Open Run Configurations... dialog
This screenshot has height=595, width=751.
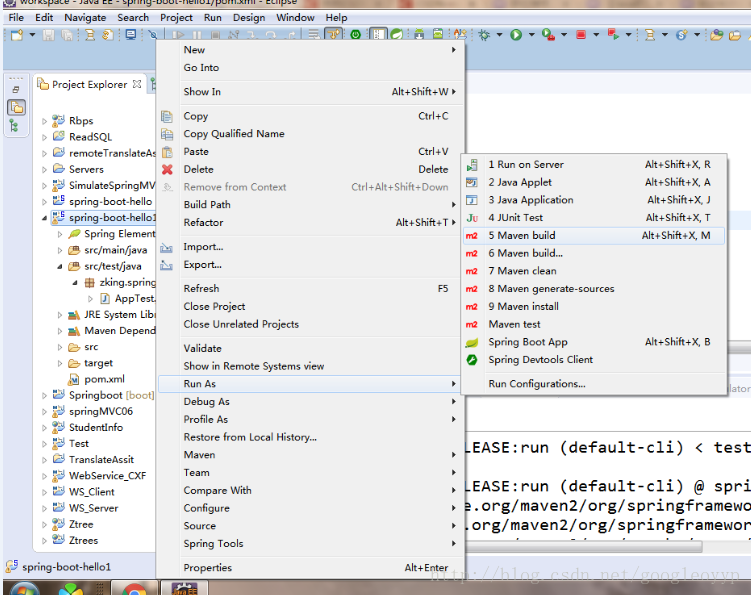[x=594, y=384]
